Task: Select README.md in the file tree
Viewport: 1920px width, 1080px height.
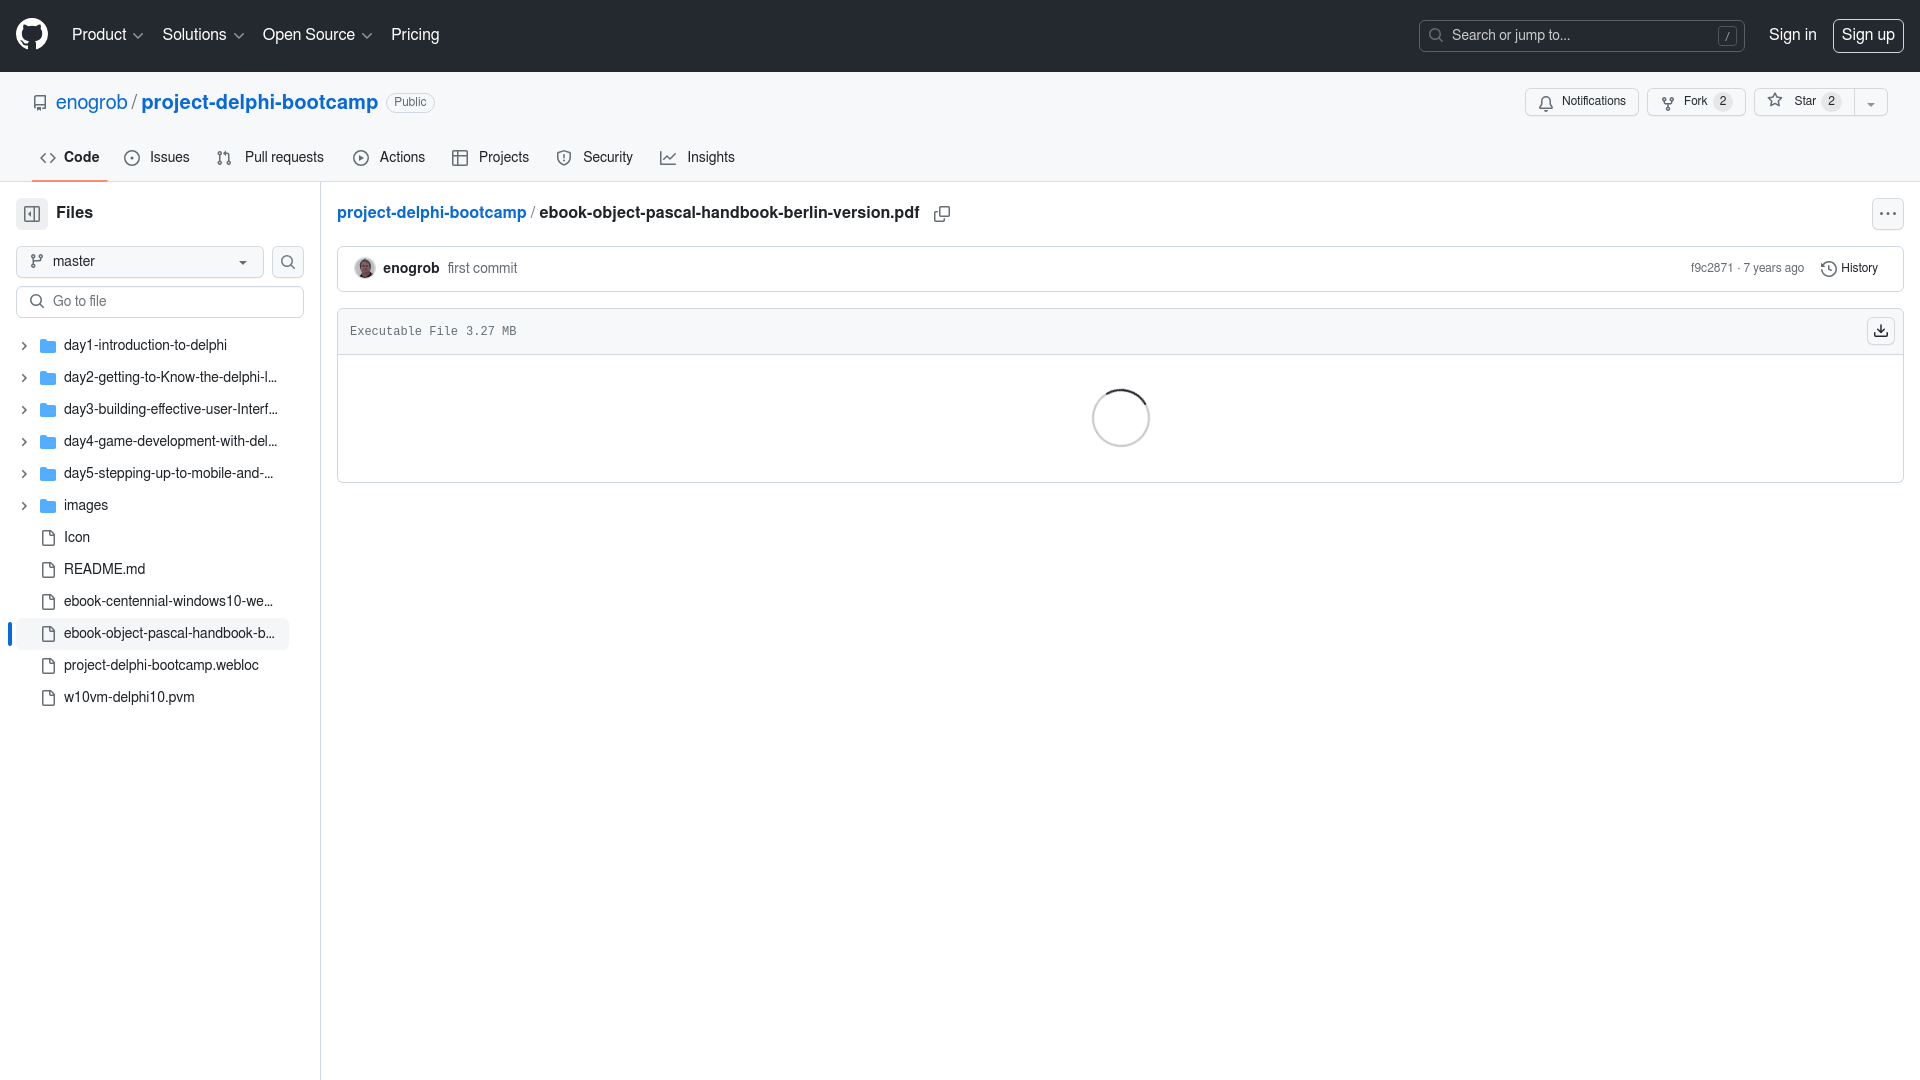Action: click(104, 569)
